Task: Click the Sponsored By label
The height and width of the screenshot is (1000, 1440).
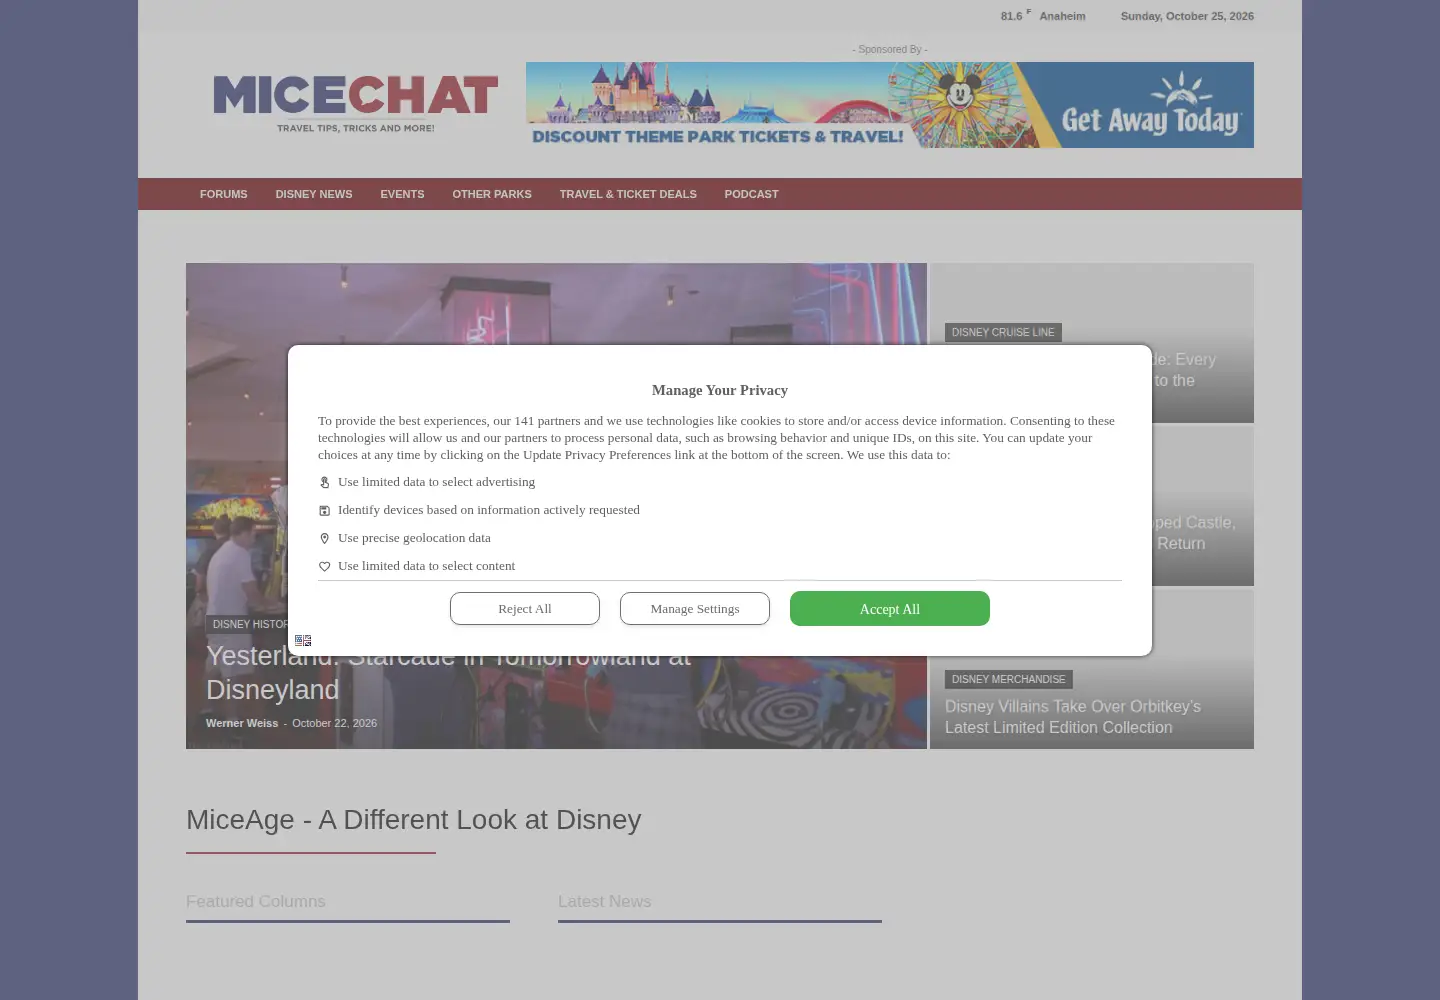Action: (x=890, y=49)
